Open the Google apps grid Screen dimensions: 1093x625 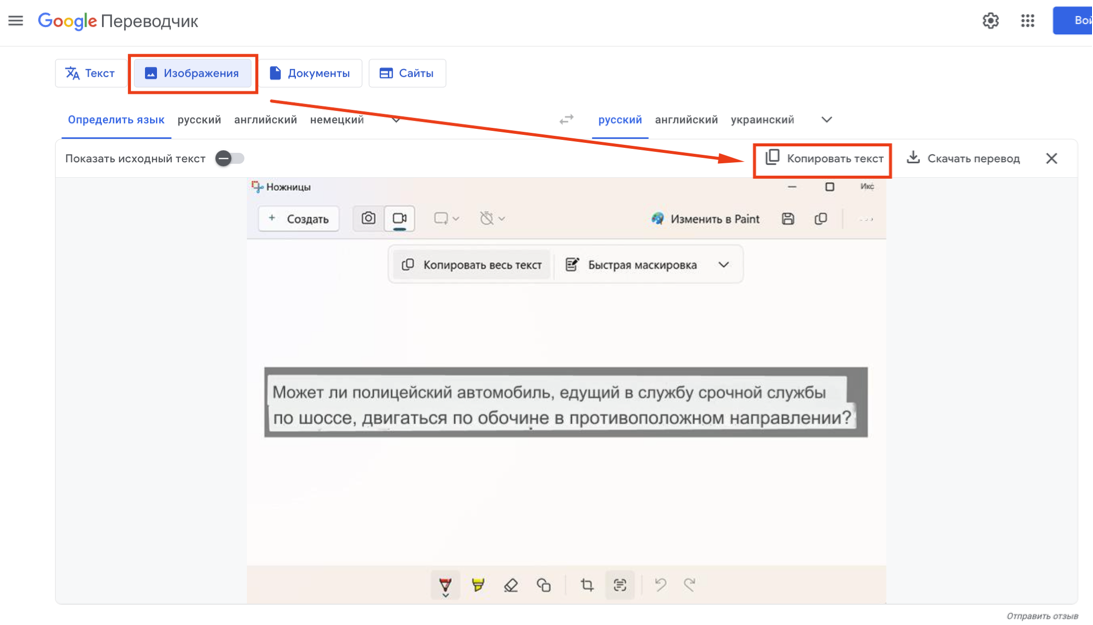1027,21
